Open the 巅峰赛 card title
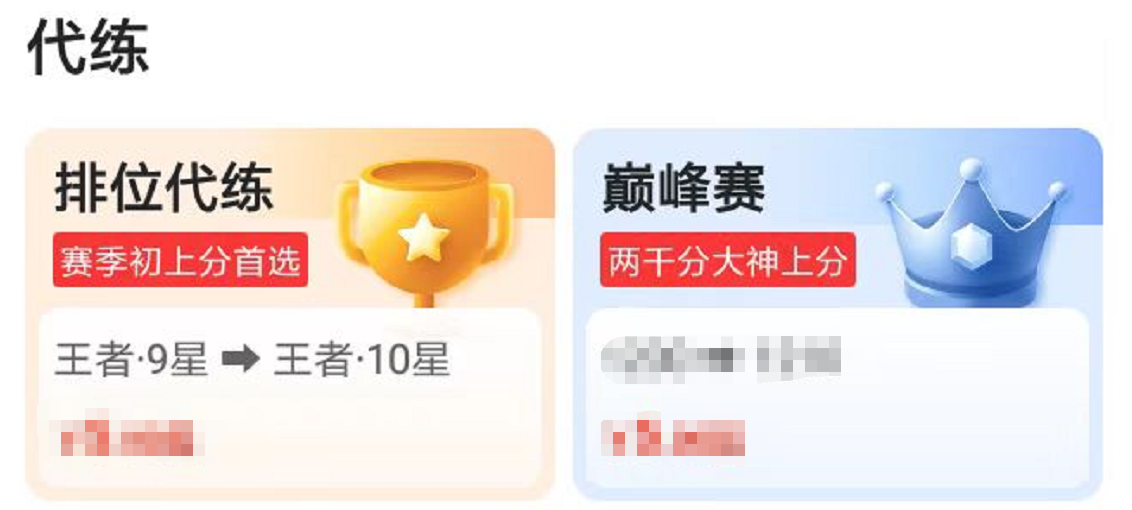This screenshot has height=510, width=1132. pos(684,189)
